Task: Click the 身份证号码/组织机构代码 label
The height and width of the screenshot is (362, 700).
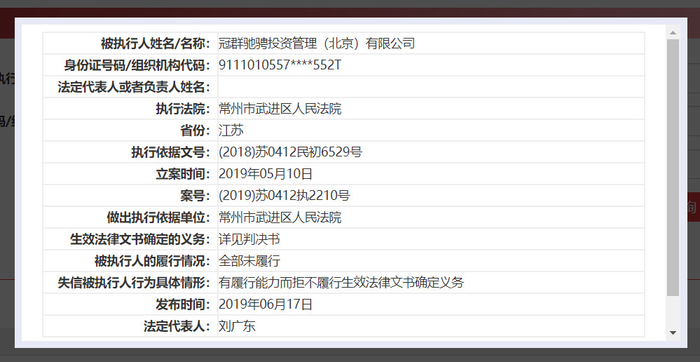Action: point(137,65)
